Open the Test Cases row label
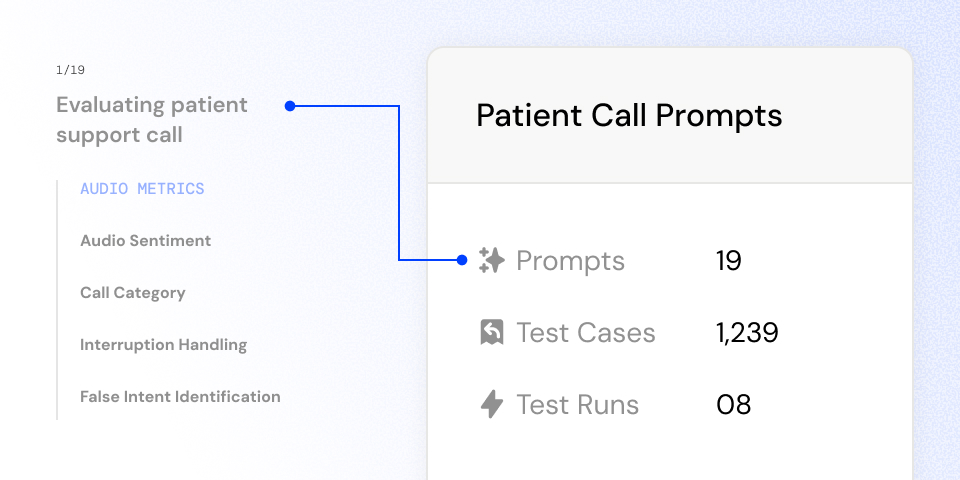 (x=585, y=333)
